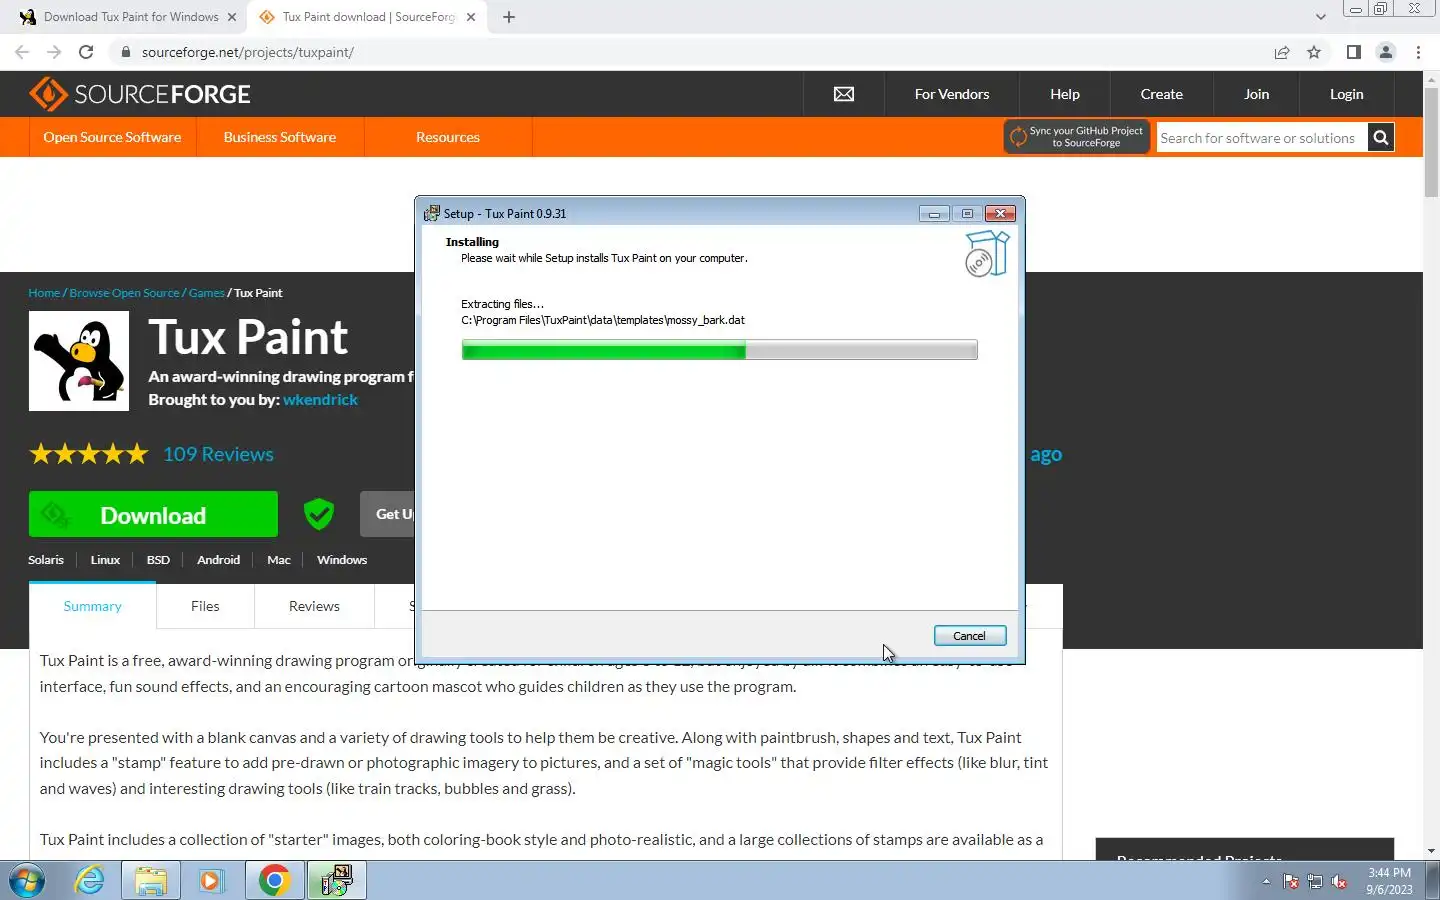Reload the page with refresh icon
The height and width of the screenshot is (900, 1440).
pyautogui.click(x=86, y=52)
